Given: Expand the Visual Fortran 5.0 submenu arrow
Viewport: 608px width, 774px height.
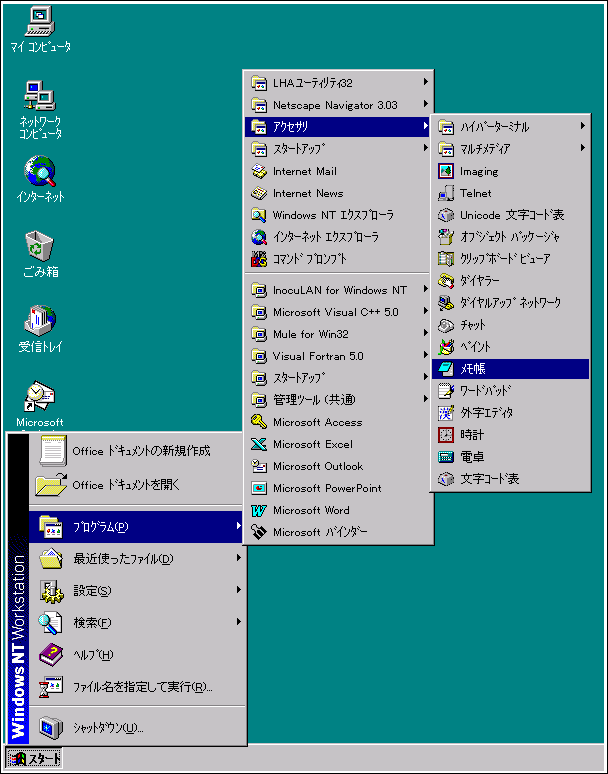Looking at the screenshot, I should [425, 355].
